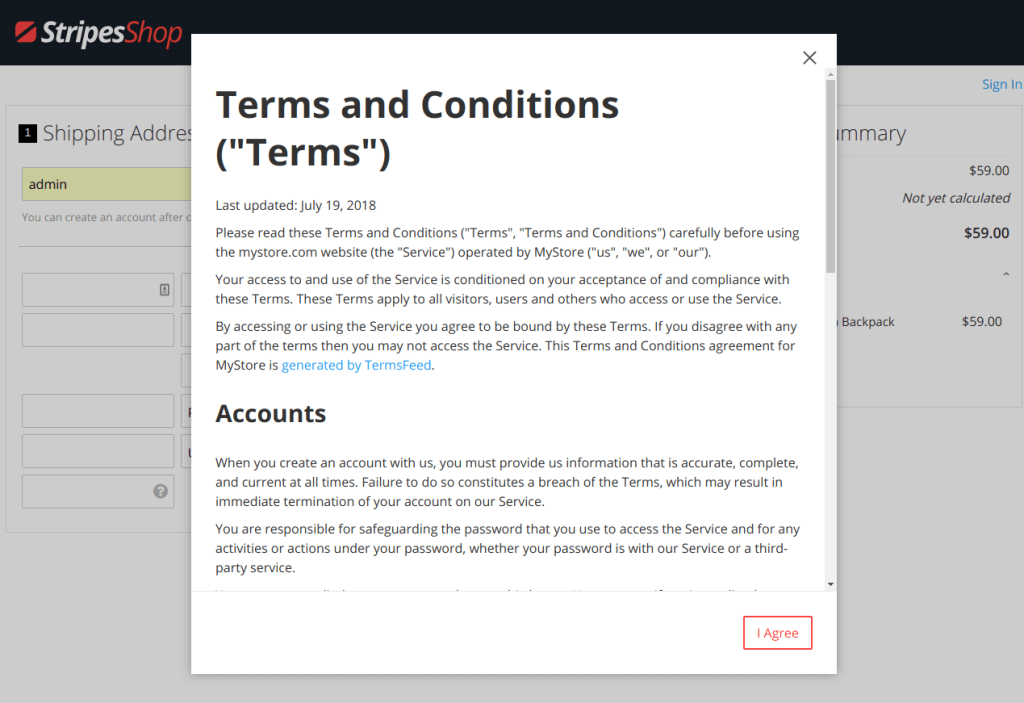This screenshot has height=703, width=1024.
Task: Click the Not yet calculated shipping estimate
Action: 955,198
